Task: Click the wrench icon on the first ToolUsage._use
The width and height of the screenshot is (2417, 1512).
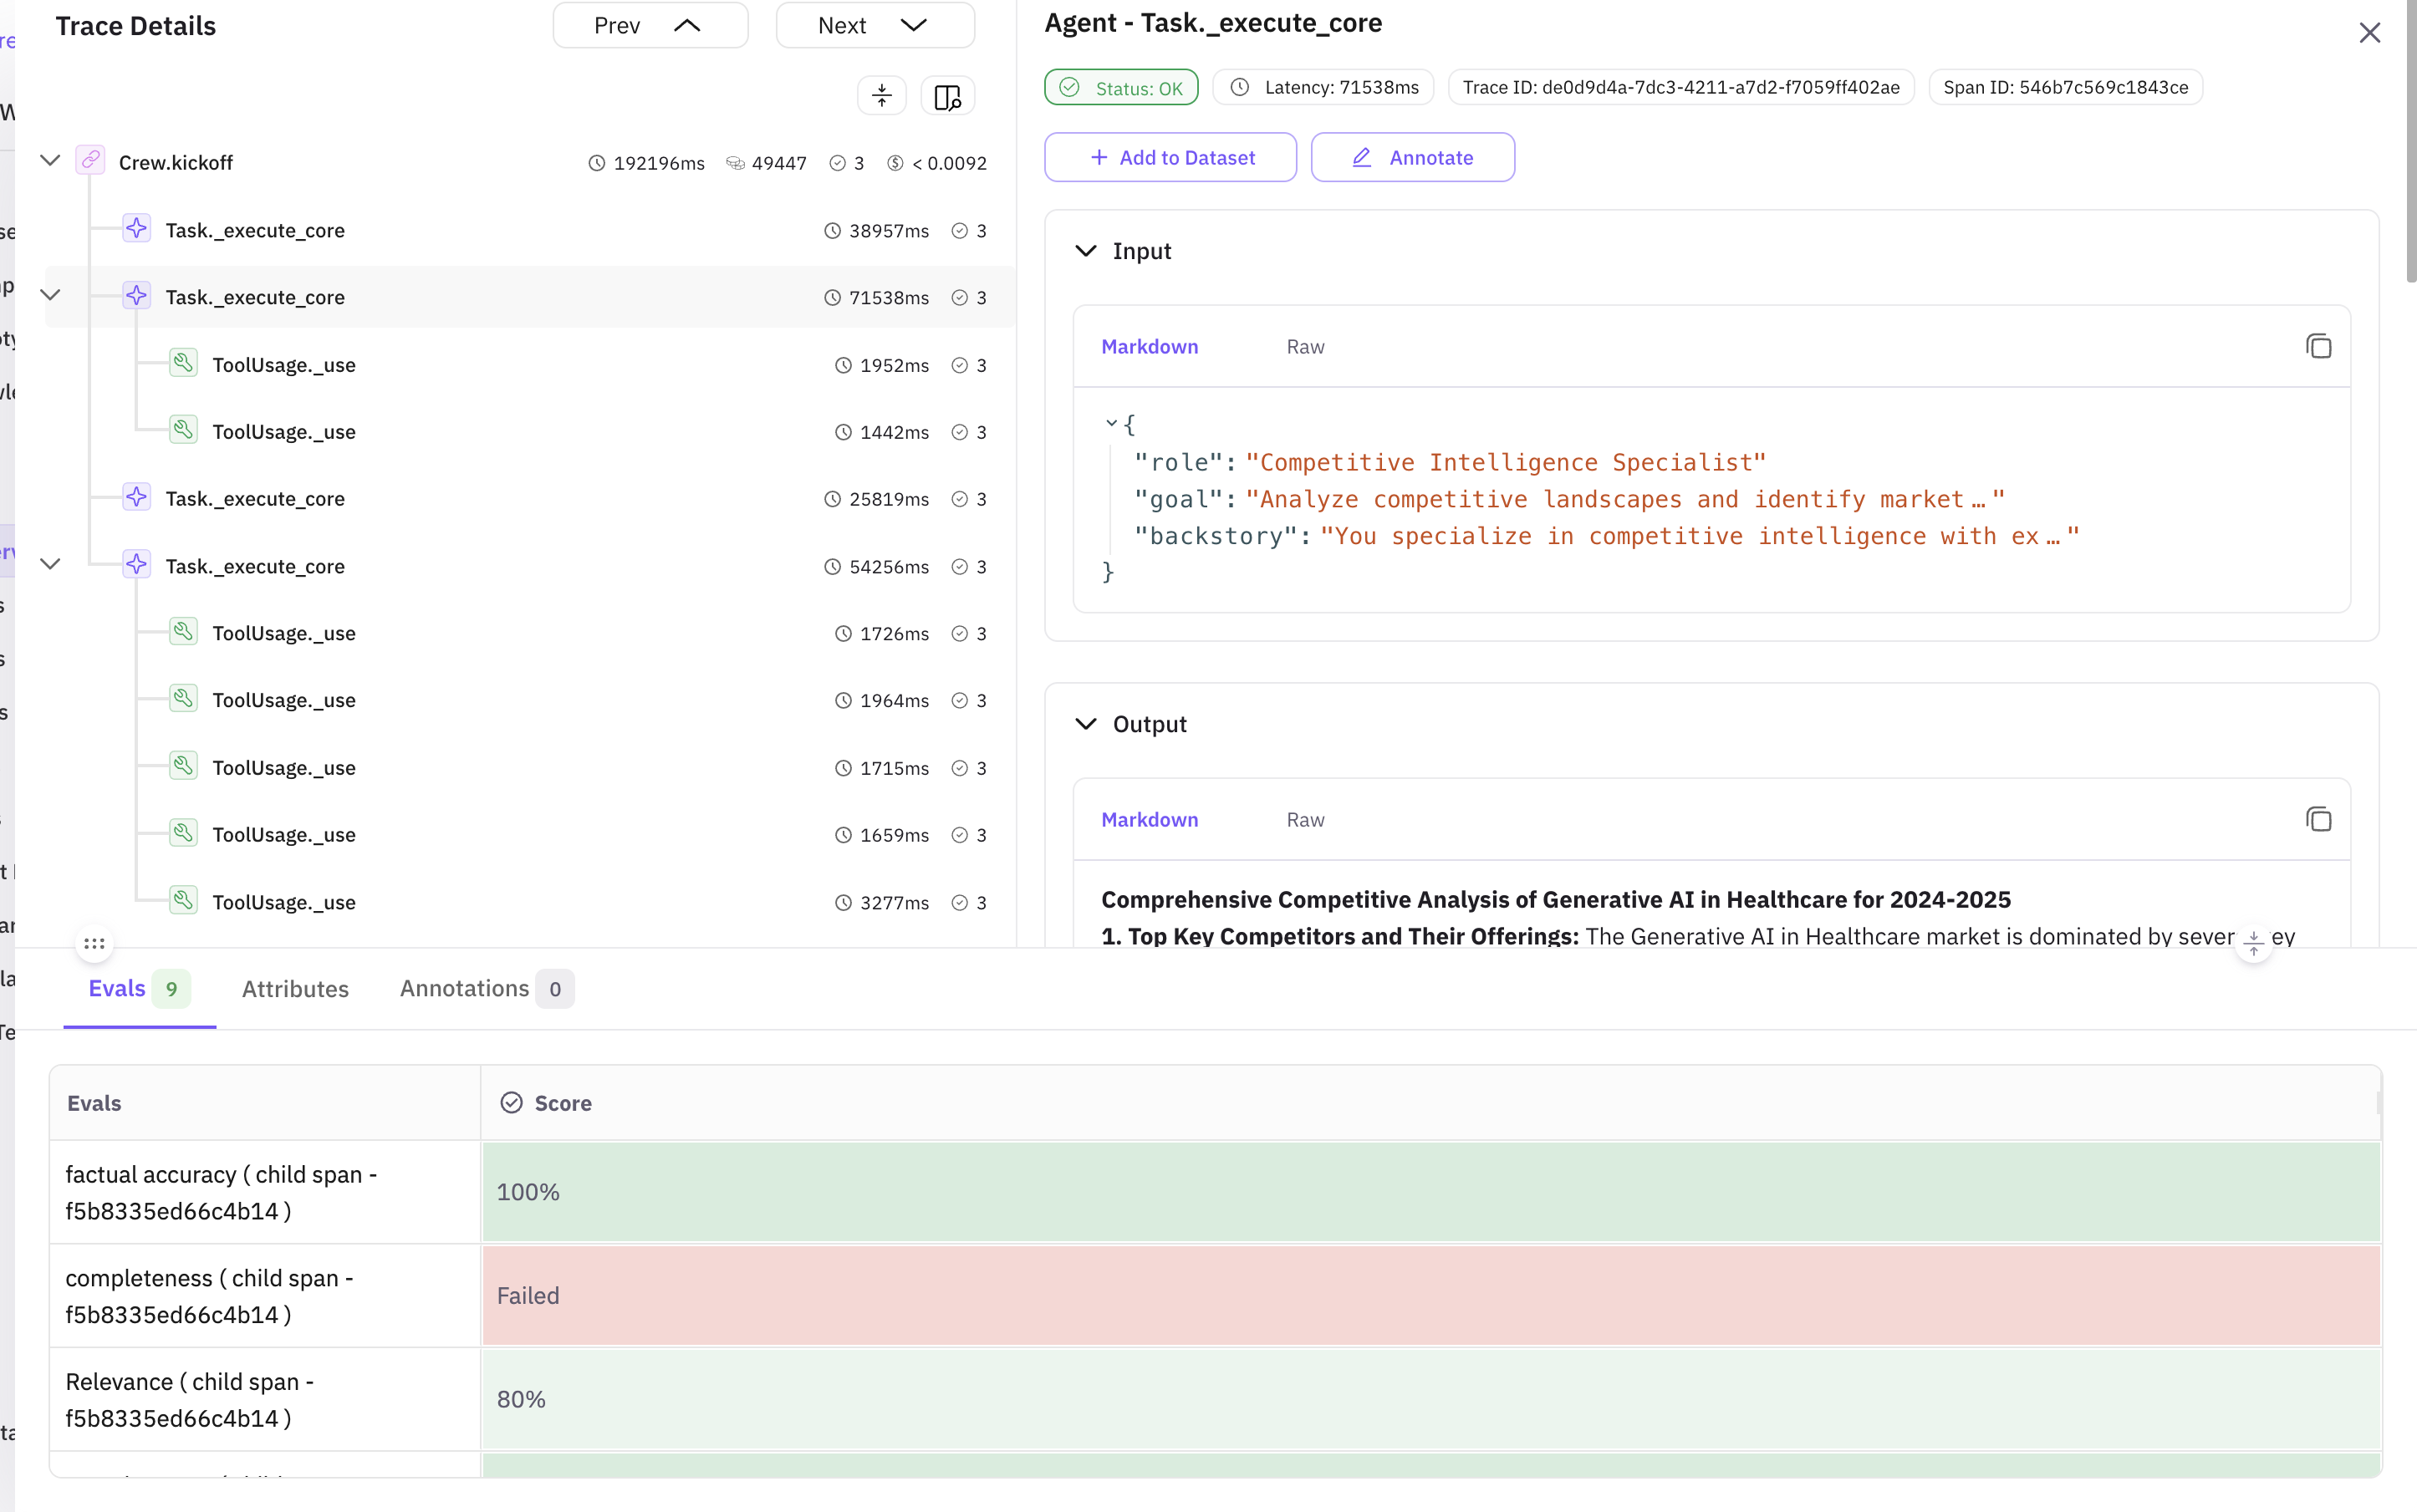Action: (x=182, y=362)
